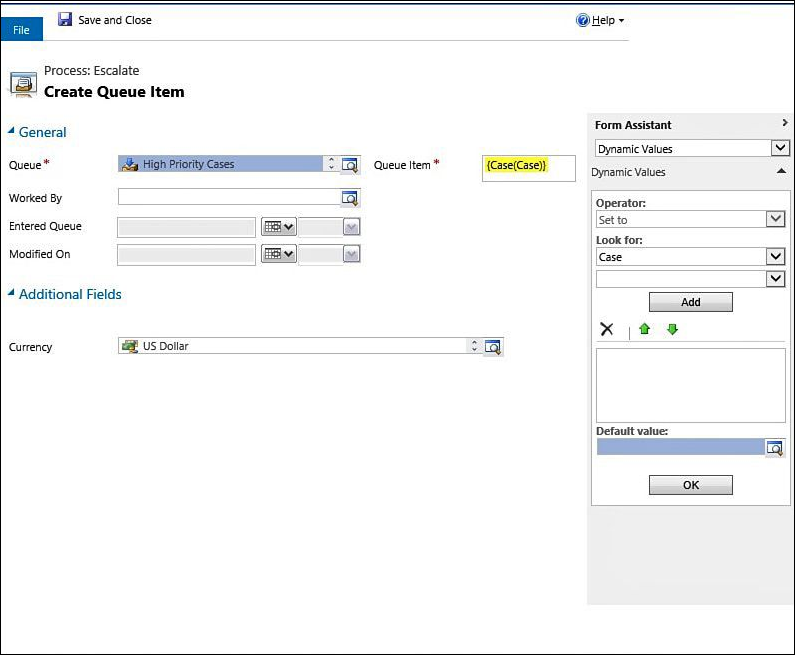Click the green move down arrow
Image resolution: width=795 pixels, height=655 pixels.
coord(672,330)
